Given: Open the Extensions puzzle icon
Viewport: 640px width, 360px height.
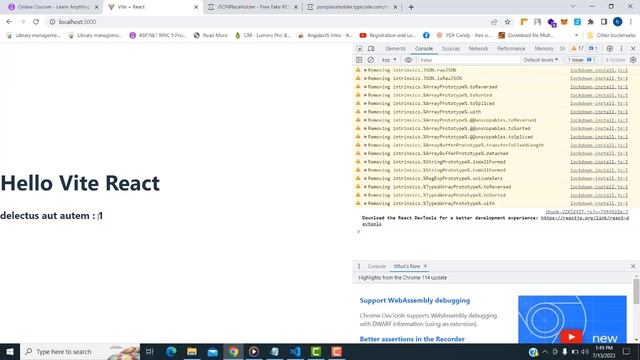Looking at the screenshot, I should coord(591,22).
